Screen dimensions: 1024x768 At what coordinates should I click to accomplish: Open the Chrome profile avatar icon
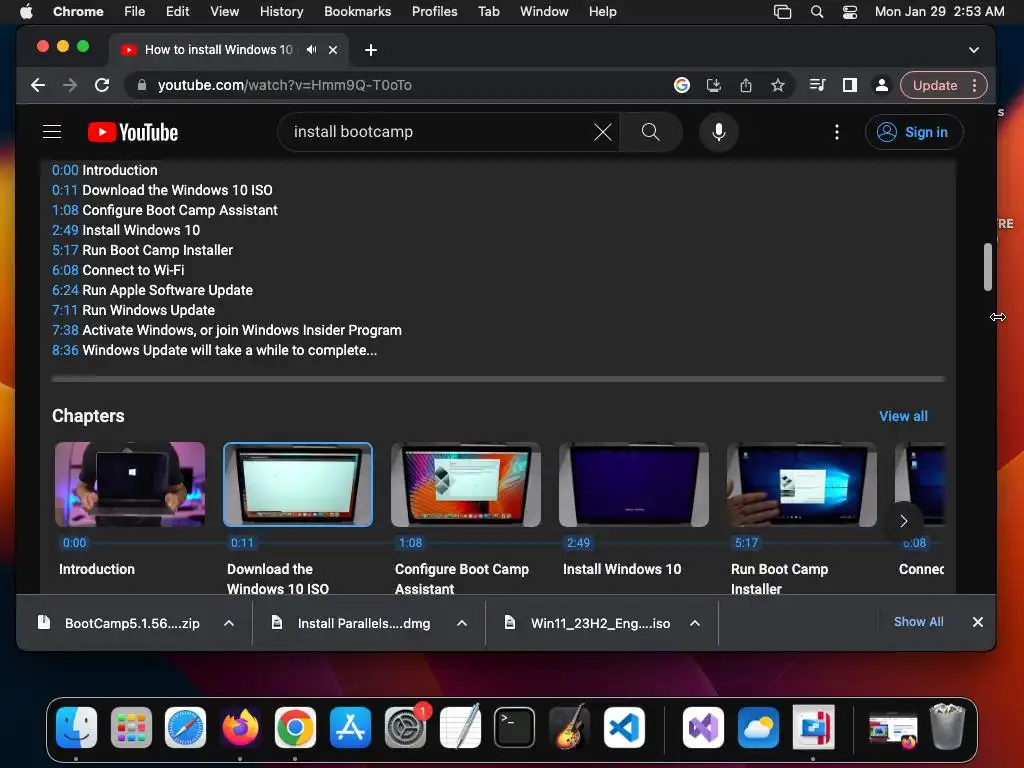pyautogui.click(x=882, y=85)
